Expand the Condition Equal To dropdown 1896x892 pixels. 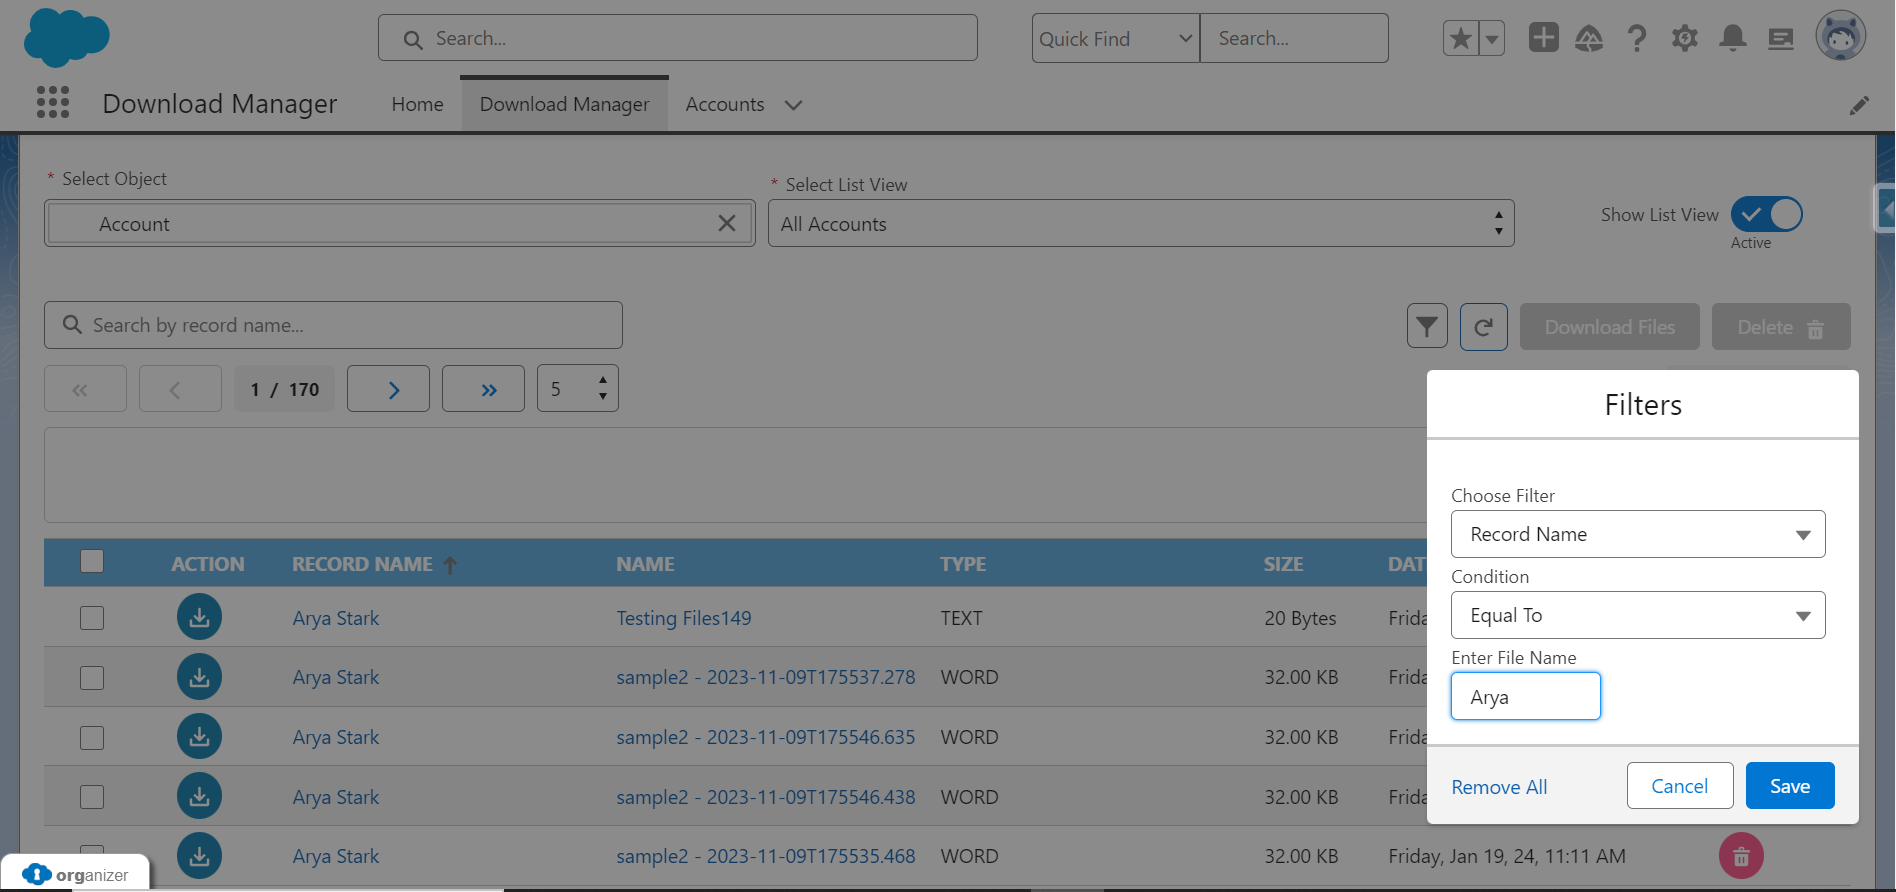1637,615
